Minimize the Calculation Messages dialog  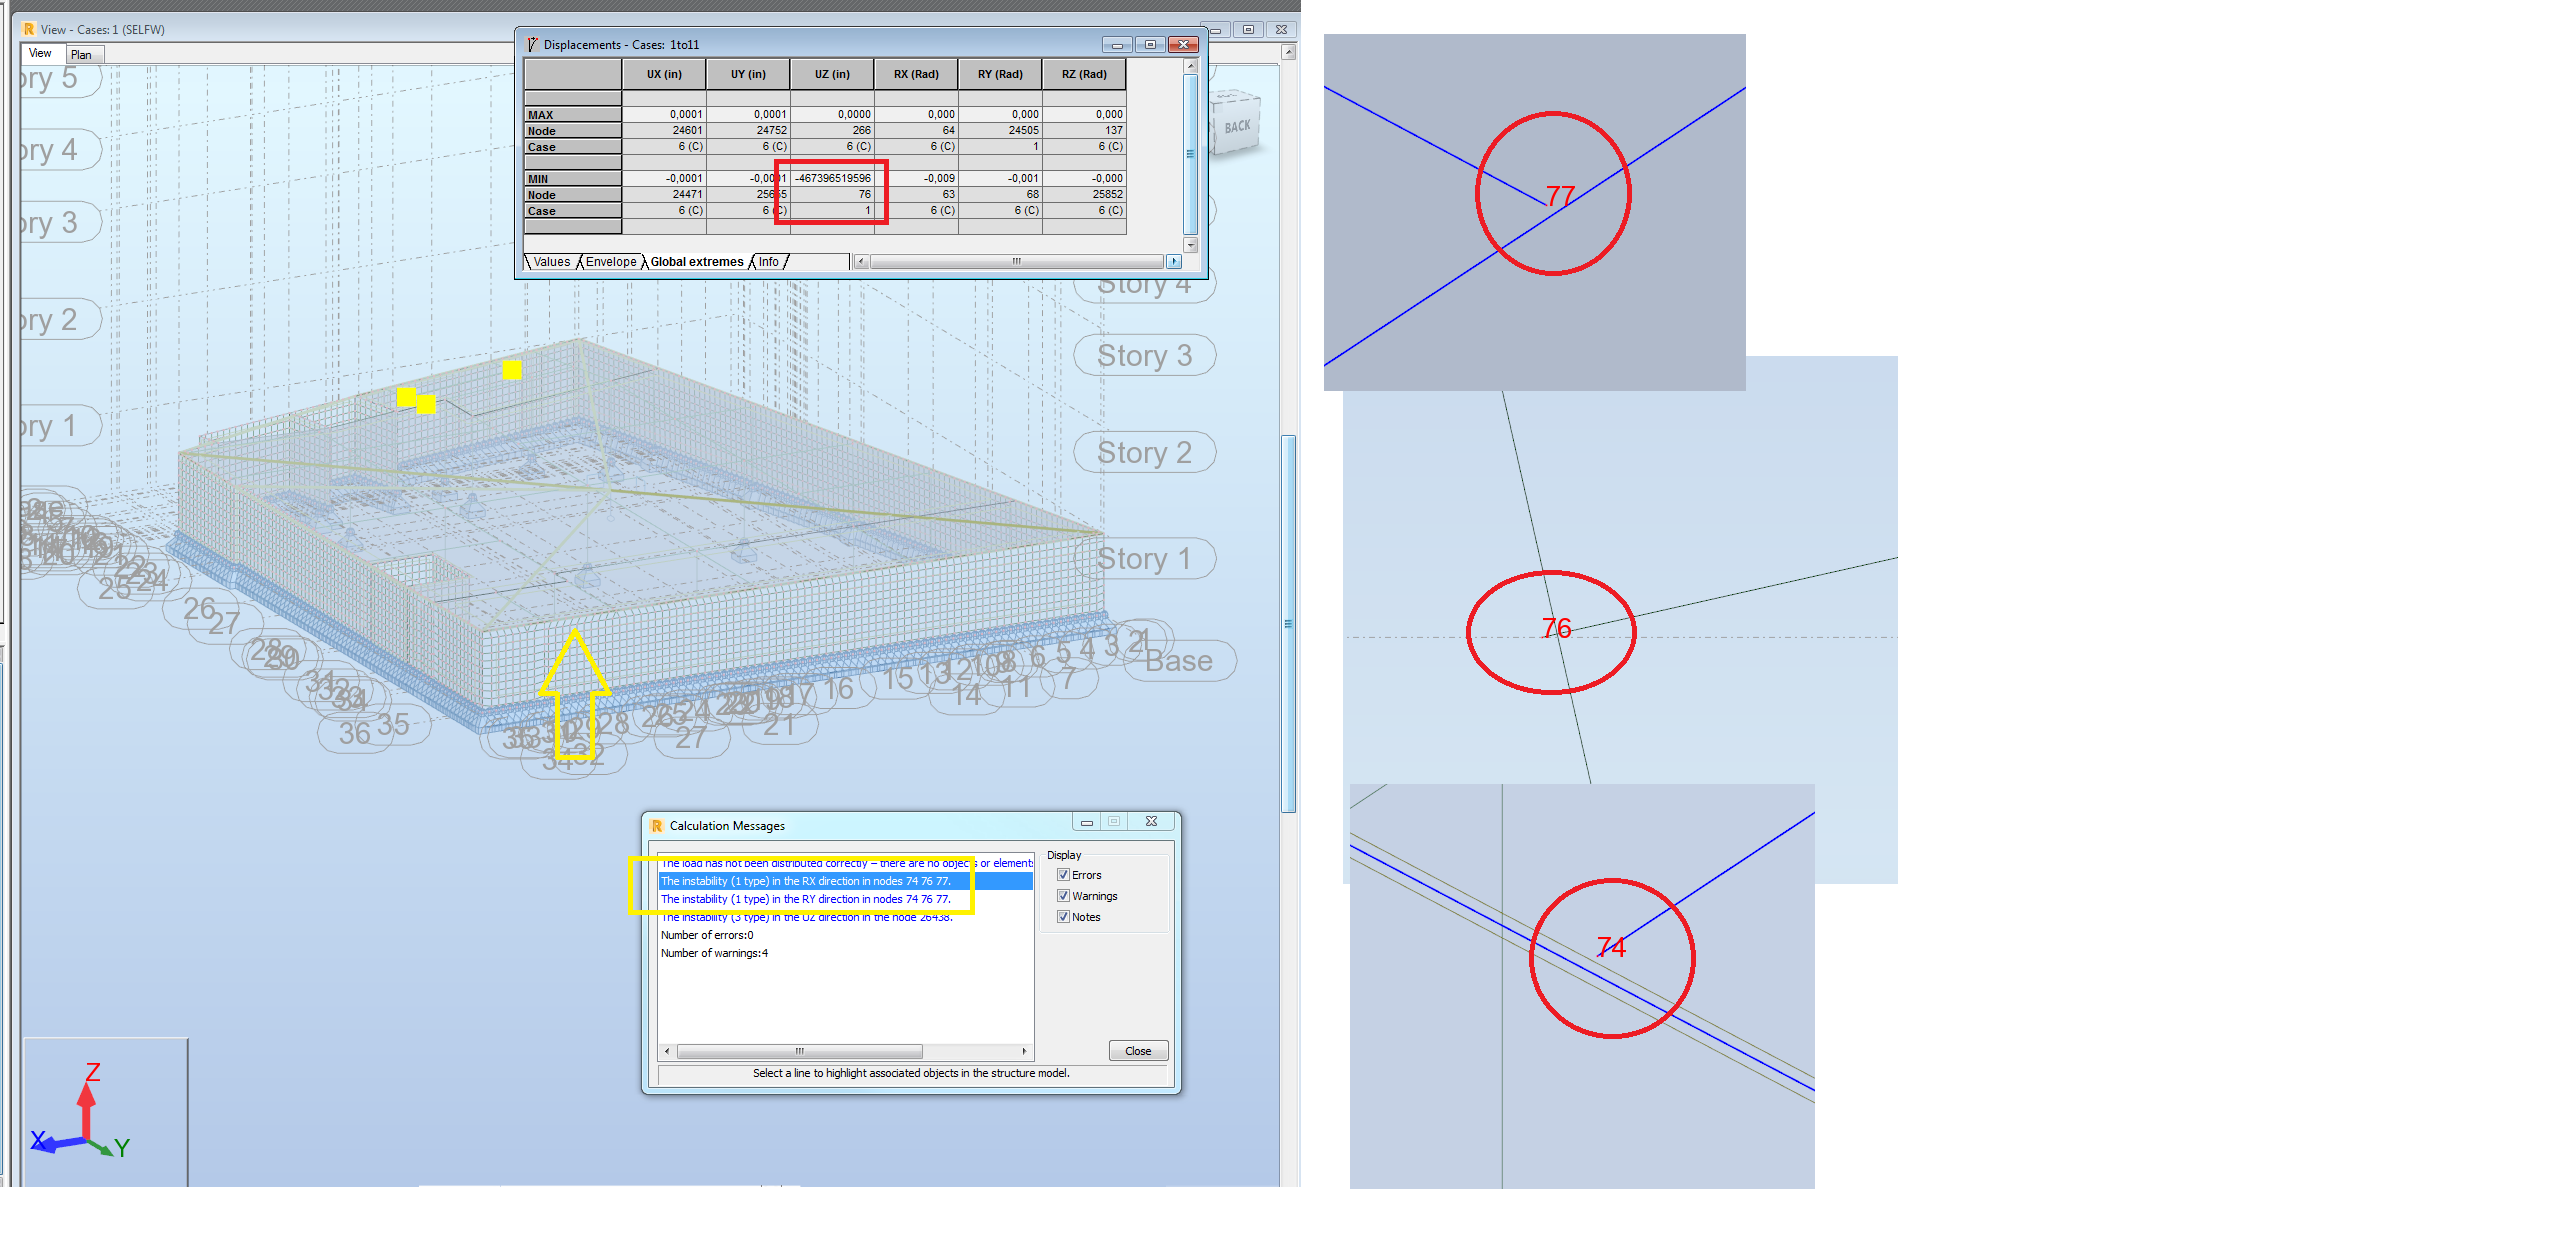(x=1086, y=822)
